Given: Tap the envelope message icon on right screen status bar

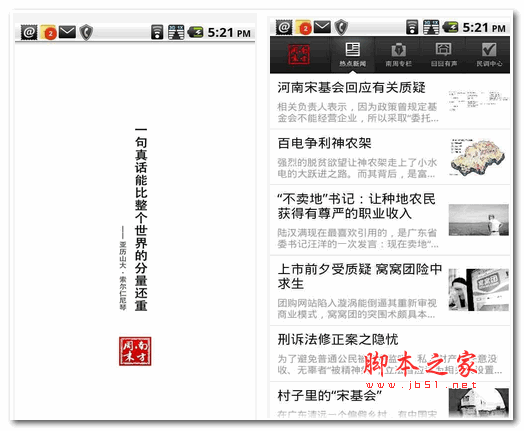Looking at the screenshot, I should coord(322,27).
